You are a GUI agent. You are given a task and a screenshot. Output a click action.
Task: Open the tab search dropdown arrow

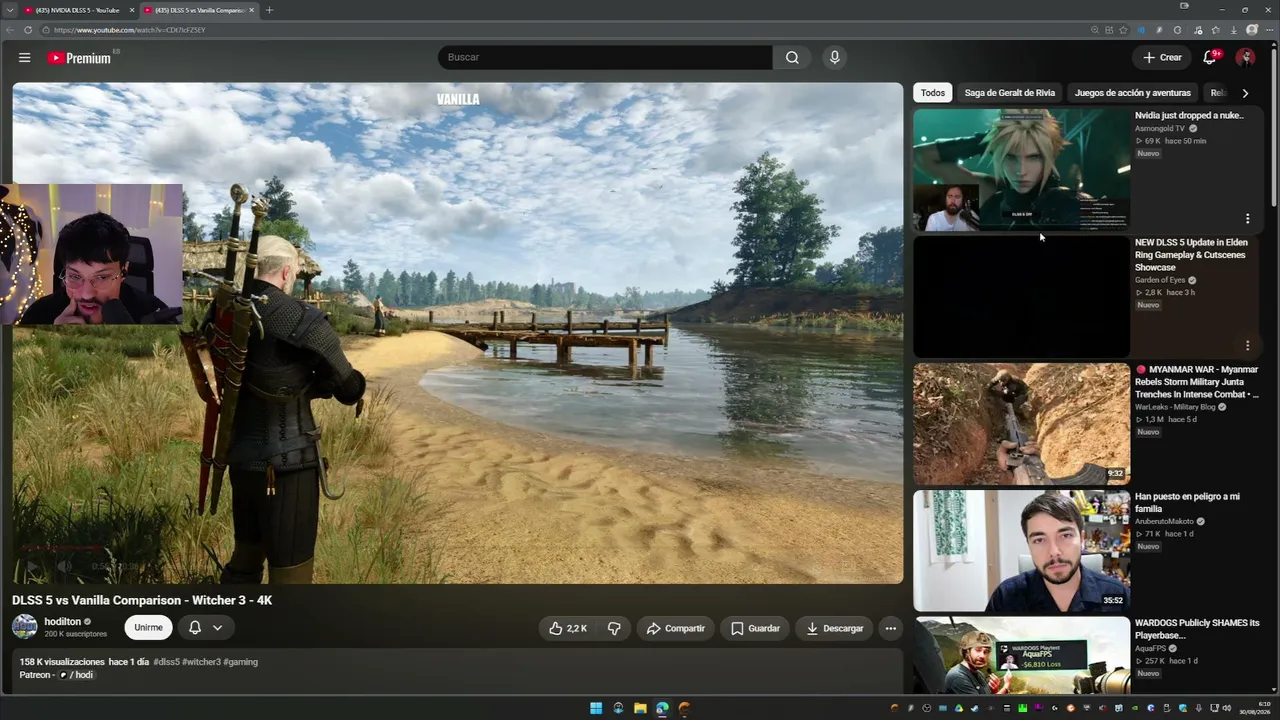tap(9, 10)
